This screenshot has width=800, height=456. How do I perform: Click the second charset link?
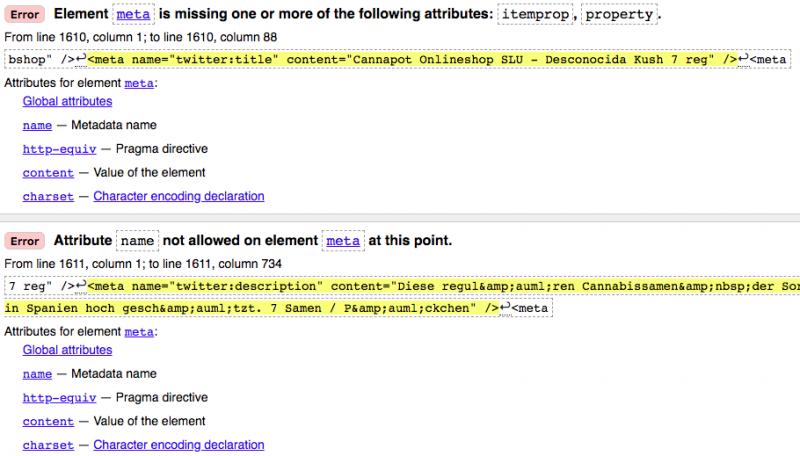[x=48, y=445]
